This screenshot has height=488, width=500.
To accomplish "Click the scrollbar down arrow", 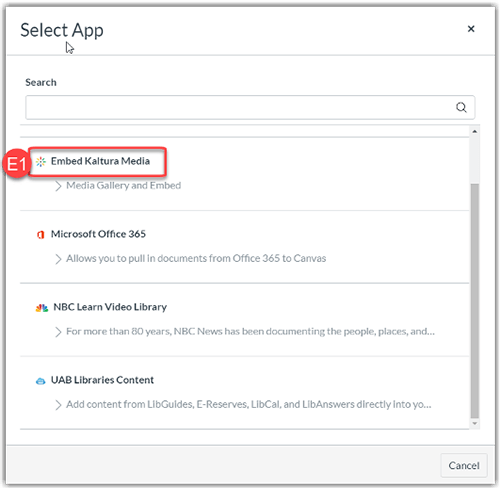I will click(x=475, y=424).
